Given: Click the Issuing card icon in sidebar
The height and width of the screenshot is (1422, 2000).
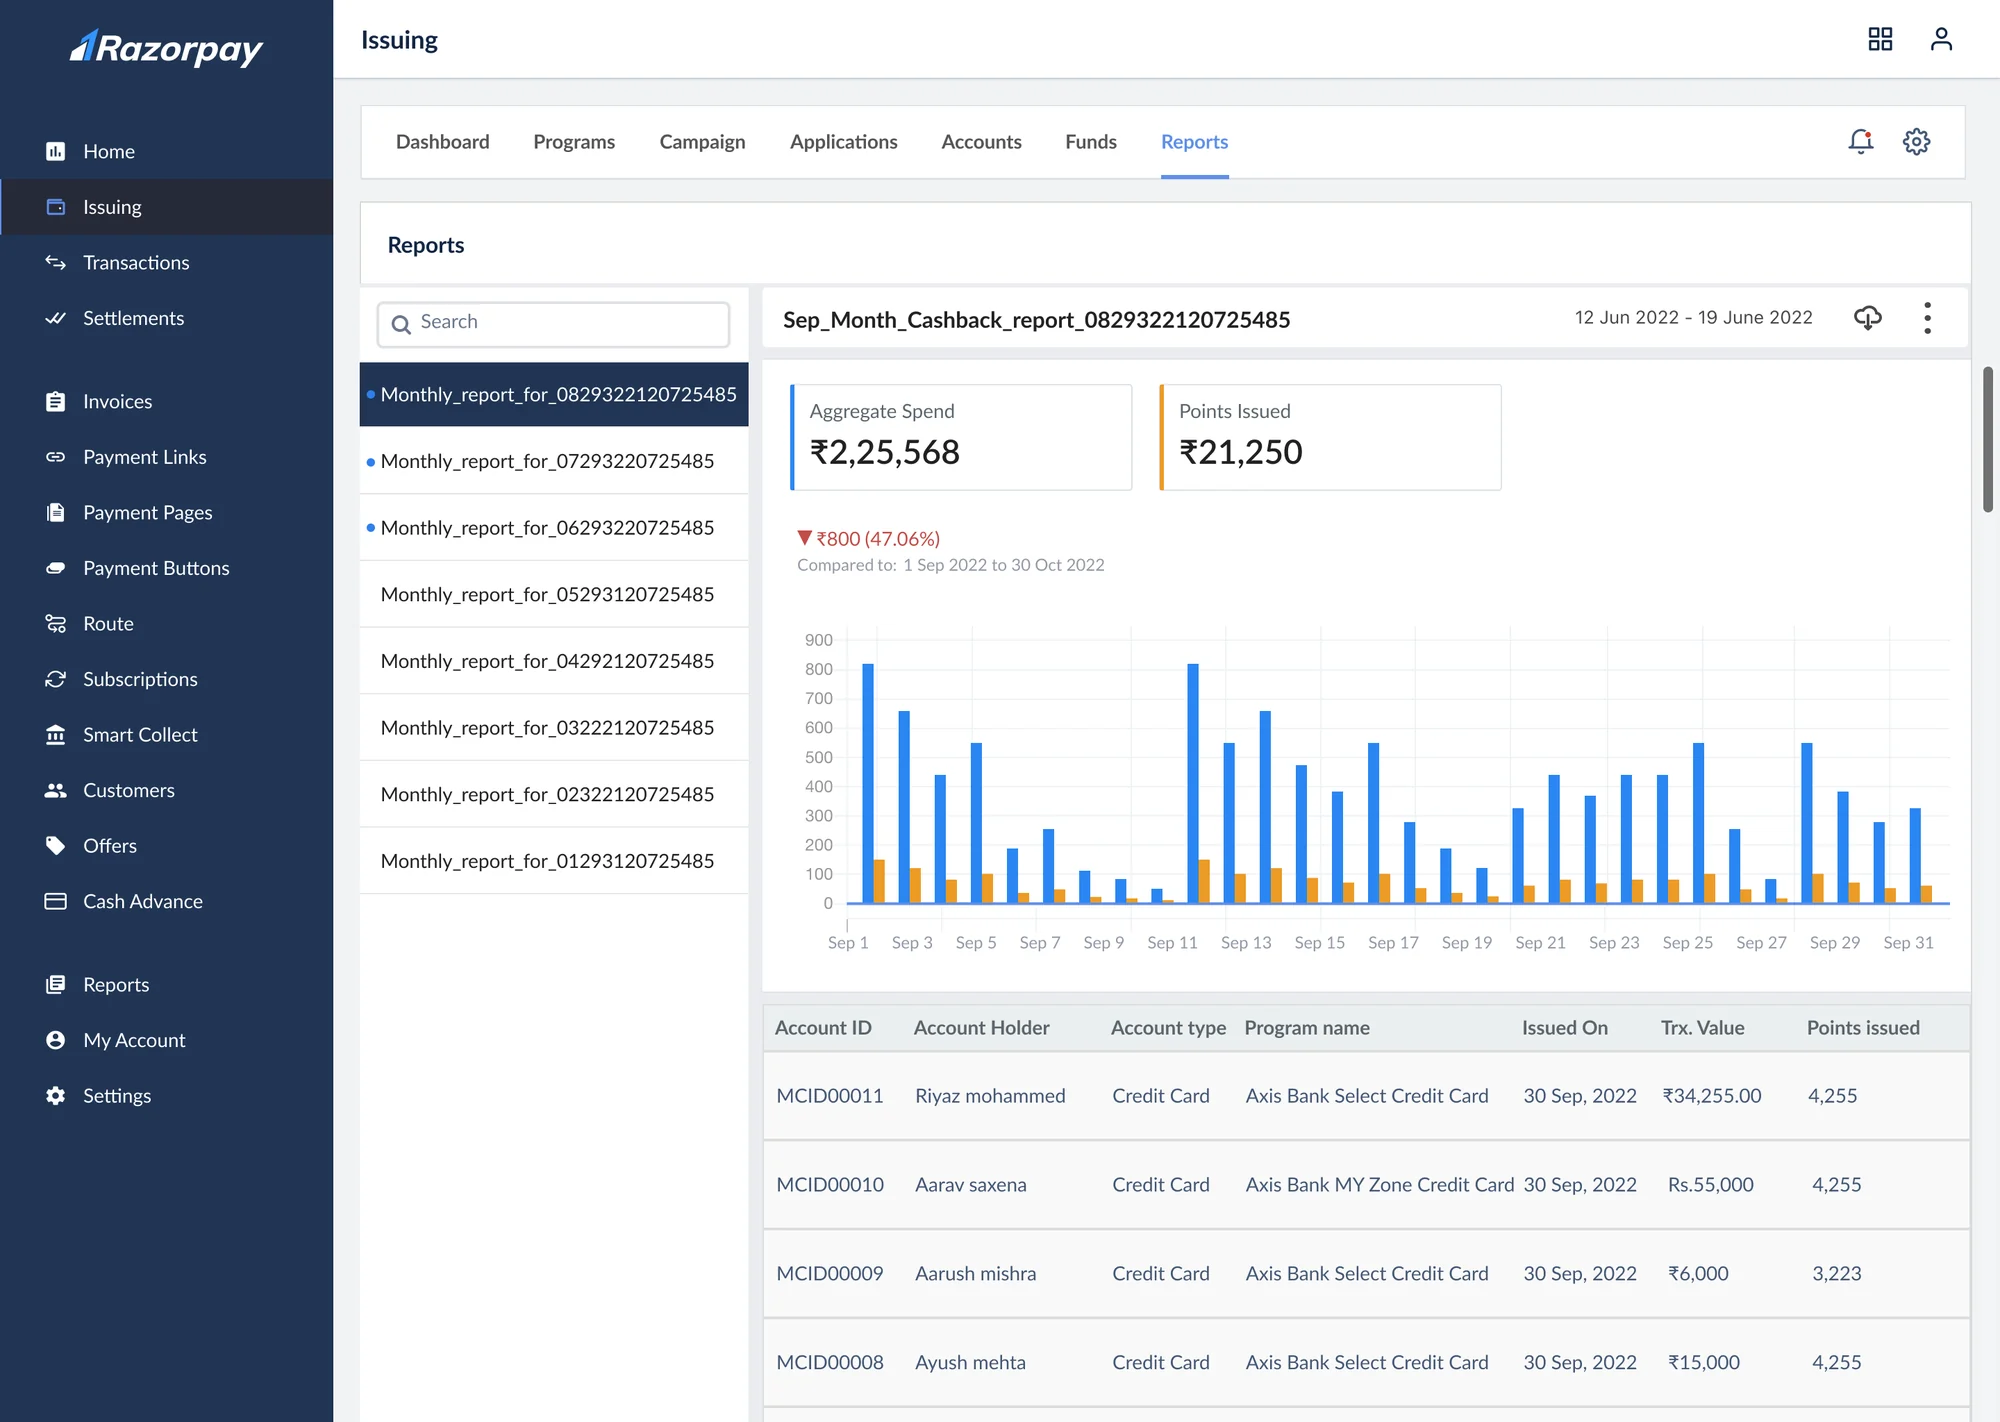Looking at the screenshot, I should click(56, 207).
